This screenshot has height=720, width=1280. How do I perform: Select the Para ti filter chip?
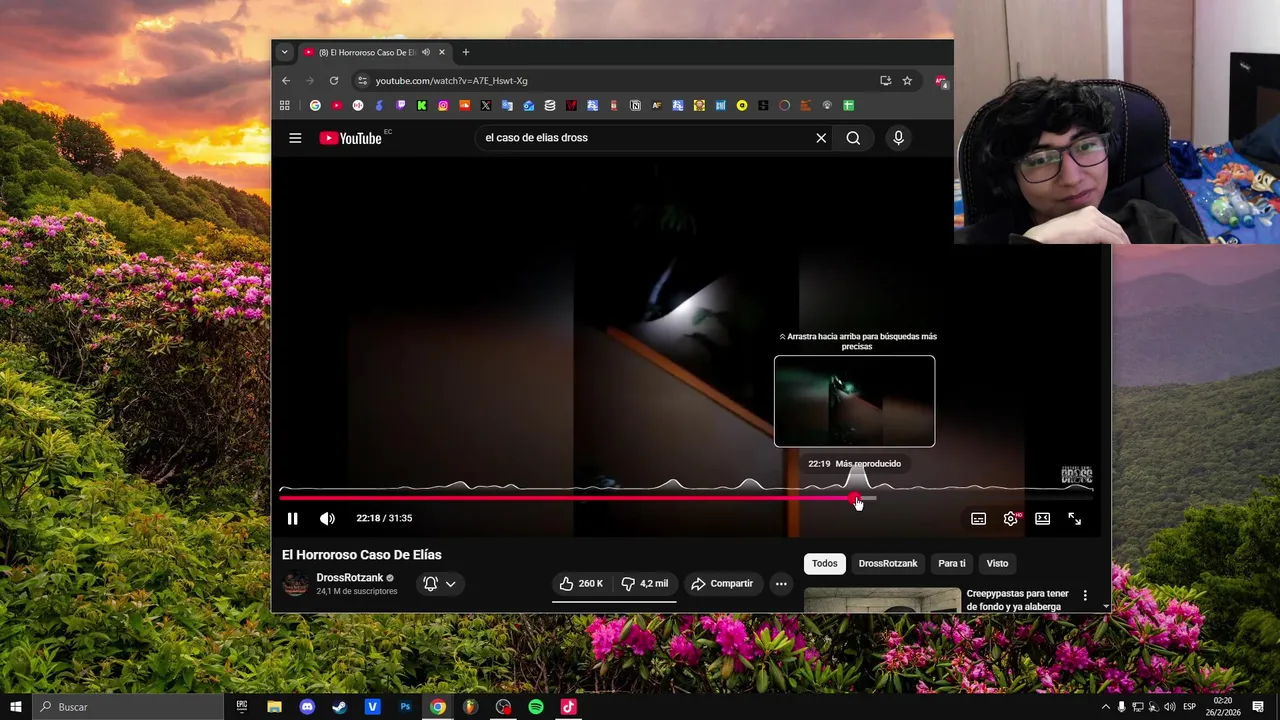(951, 563)
